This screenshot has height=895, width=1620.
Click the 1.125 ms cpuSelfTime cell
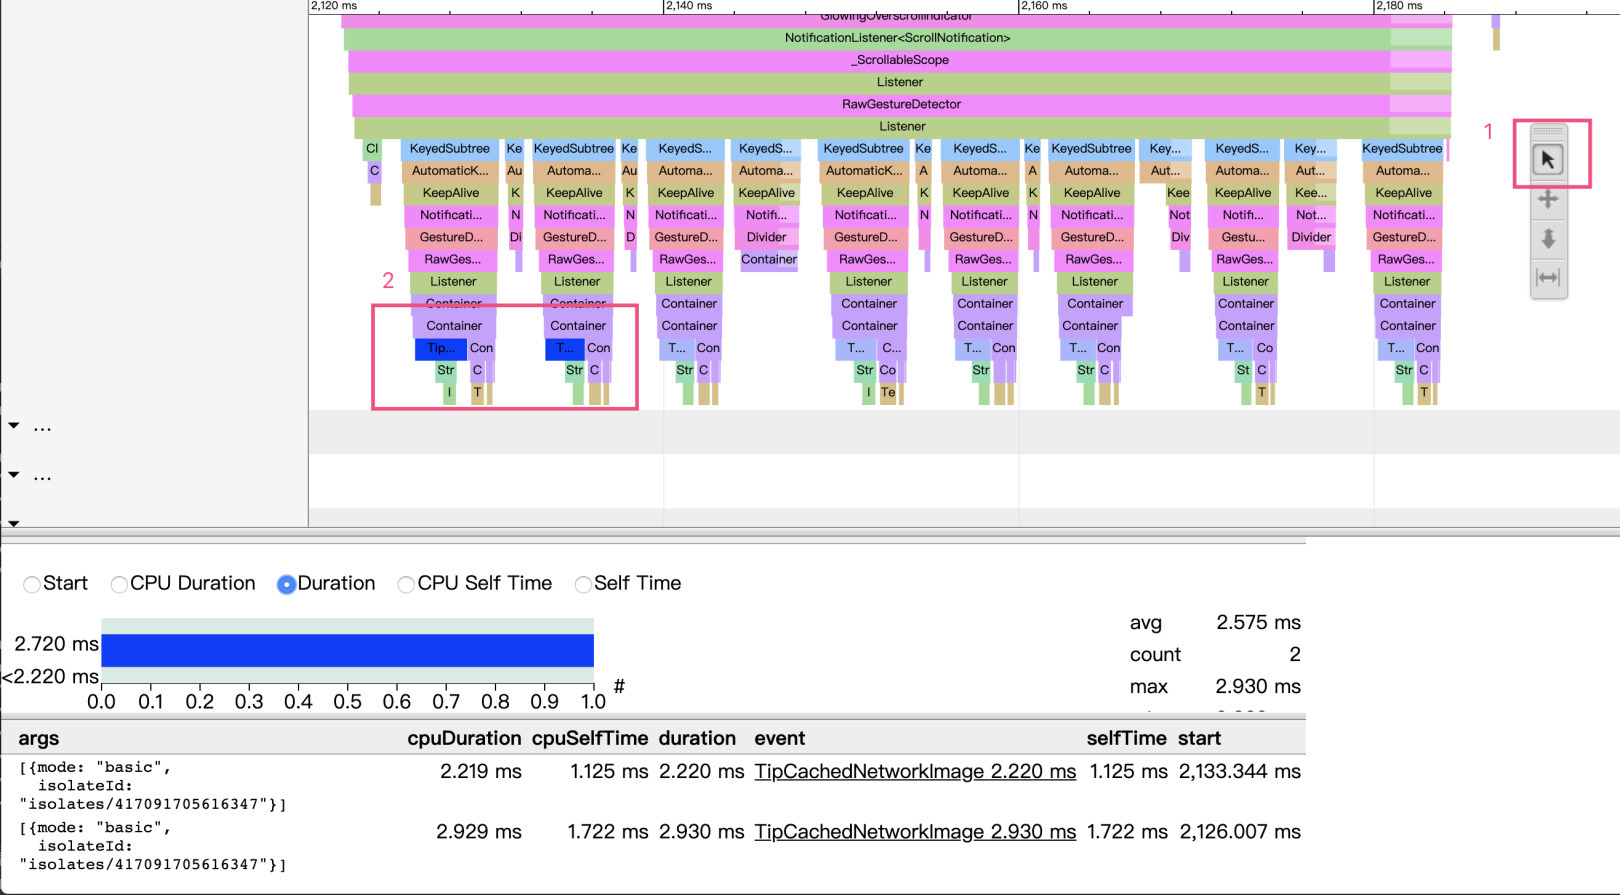tap(608, 771)
